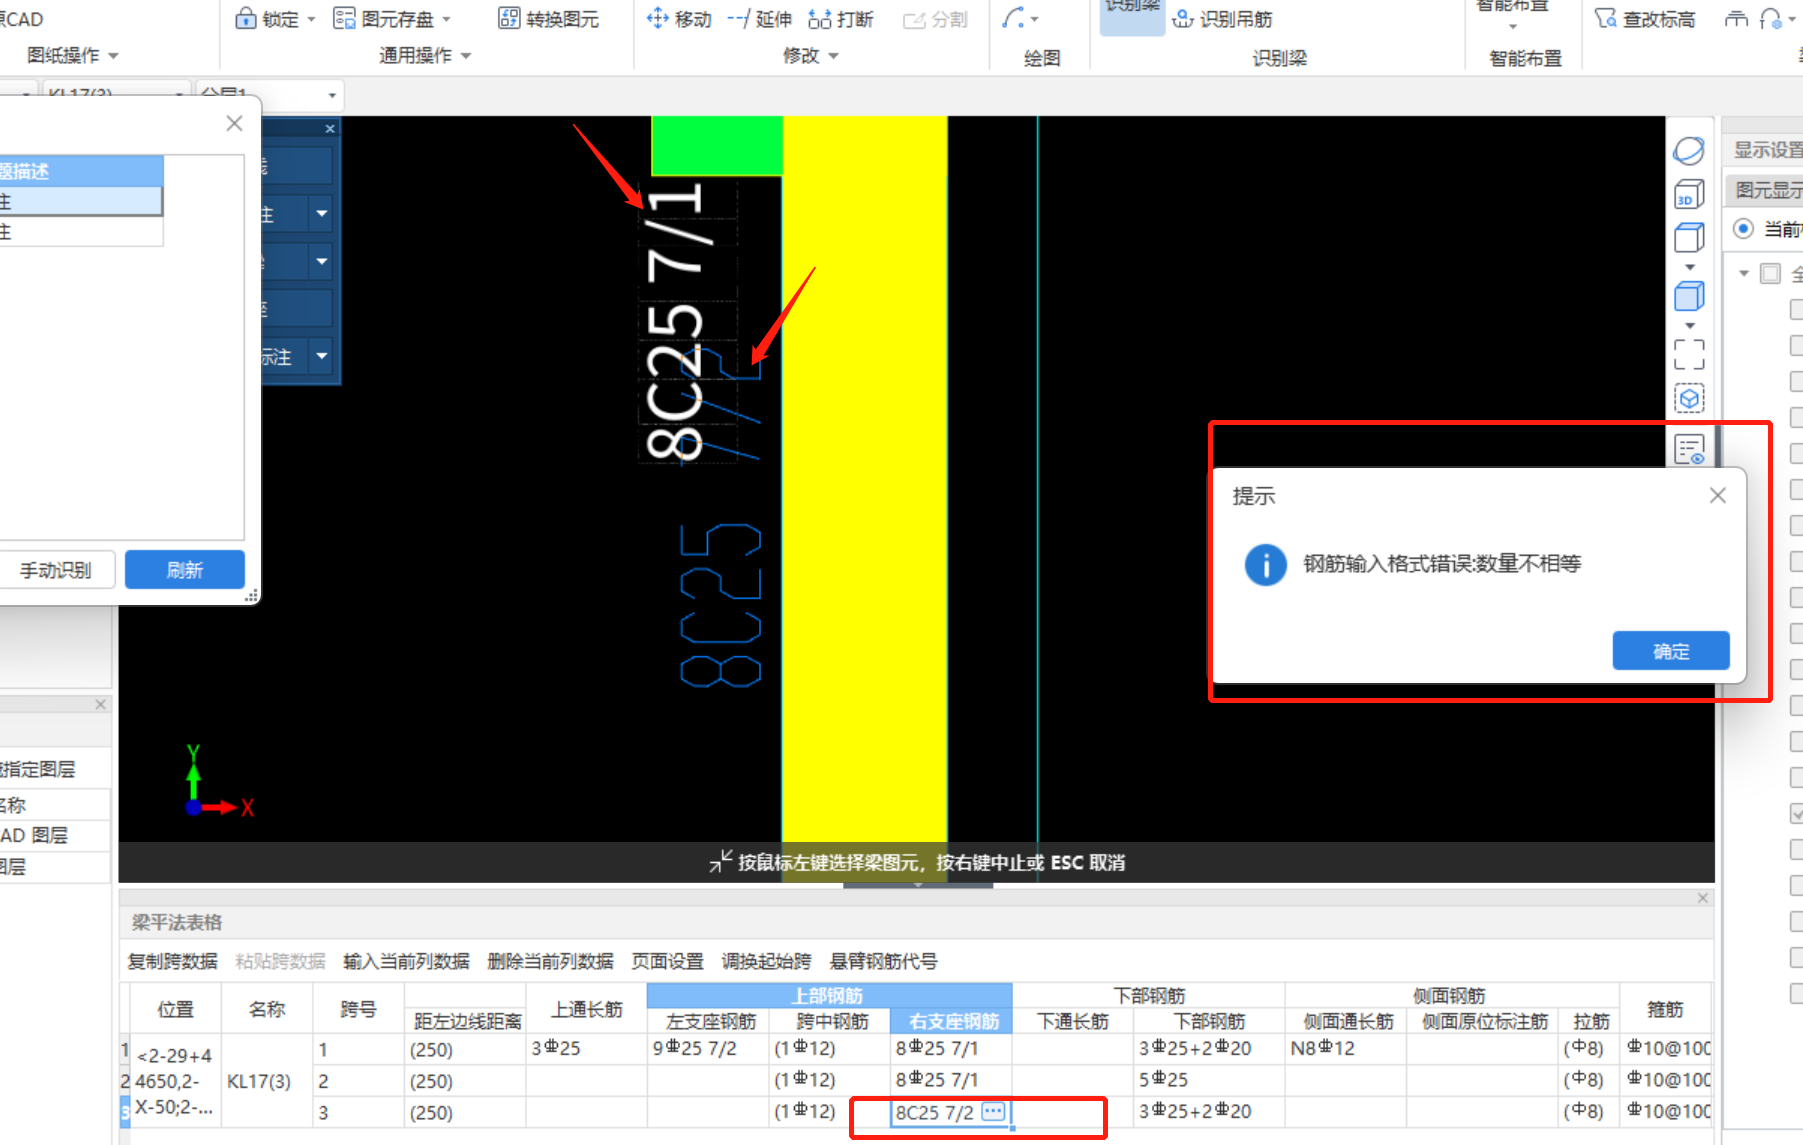Click the 识别吊筋 recognize hanger bar tool
The width and height of the screenshot is (1803, 1145).
click(1223, 19)
